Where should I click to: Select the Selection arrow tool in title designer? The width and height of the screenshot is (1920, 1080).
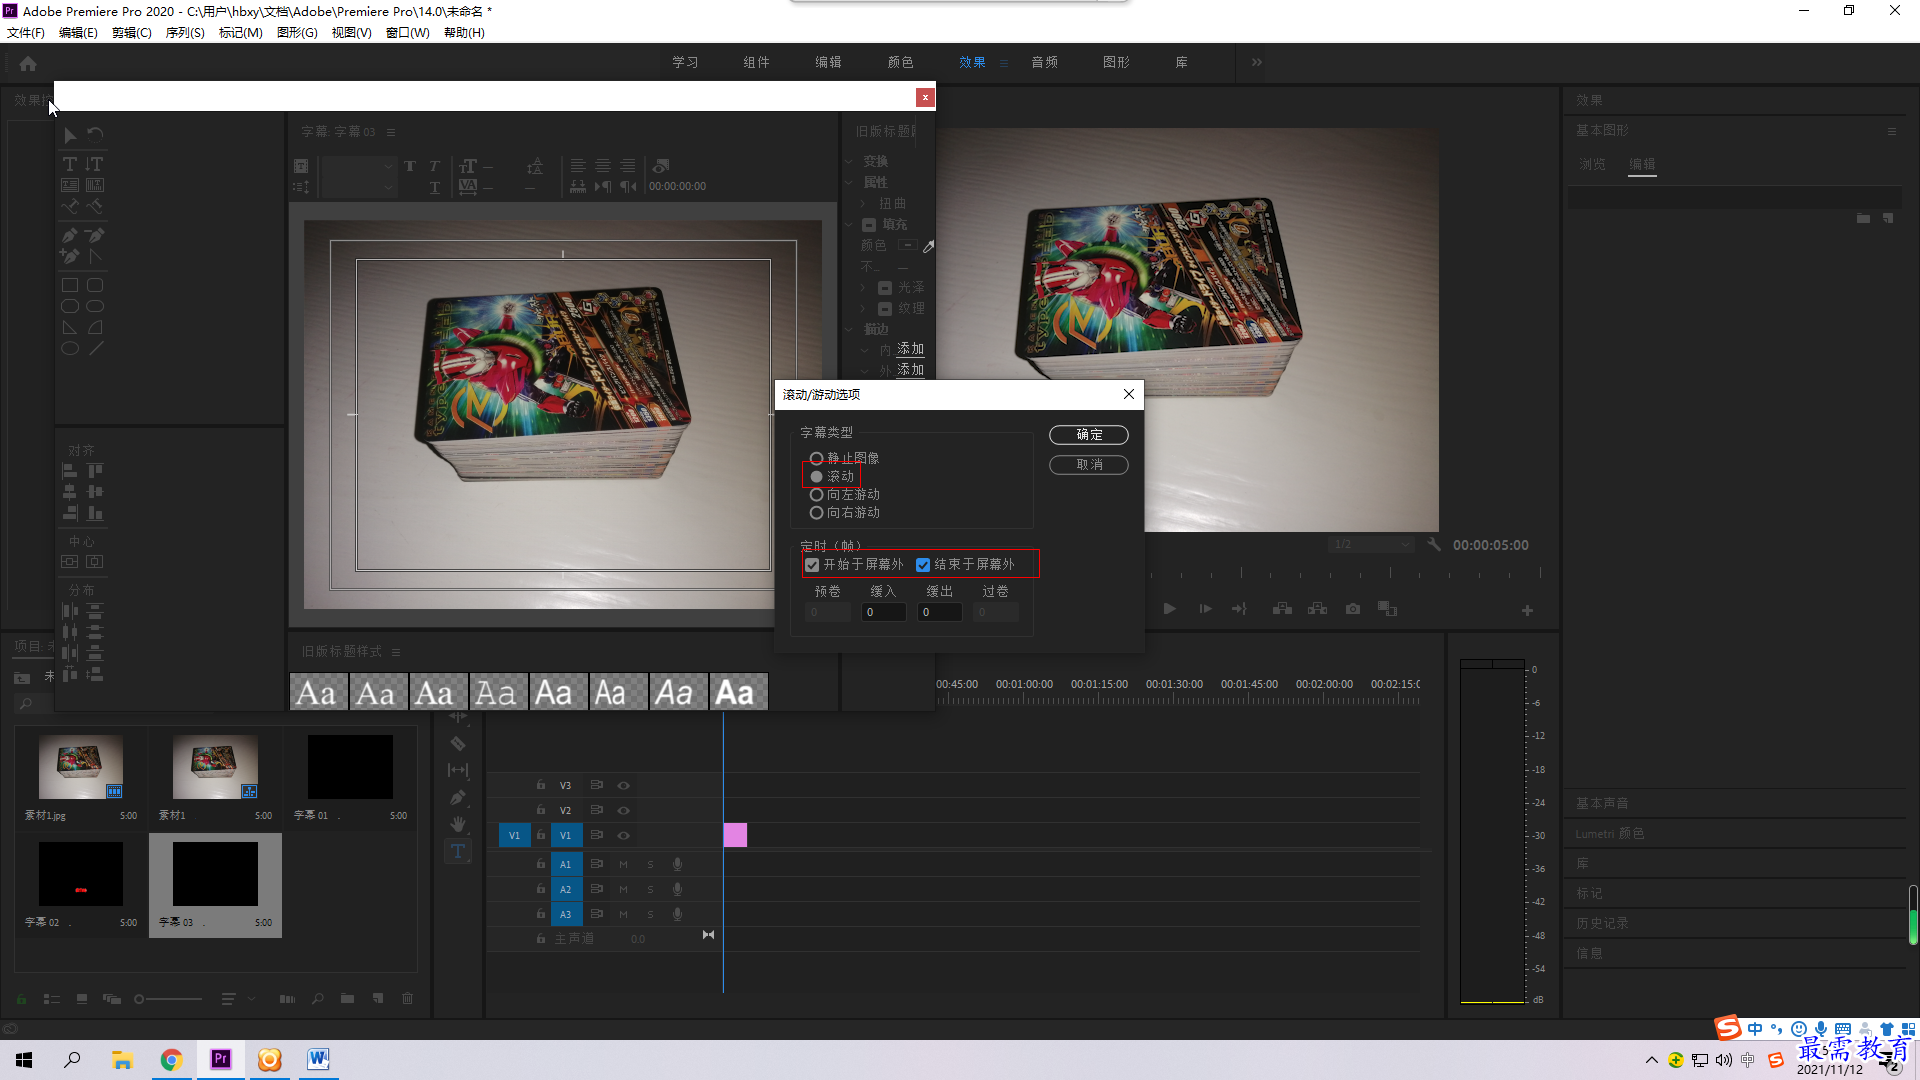pyautogui.click(x=70, y=135)
